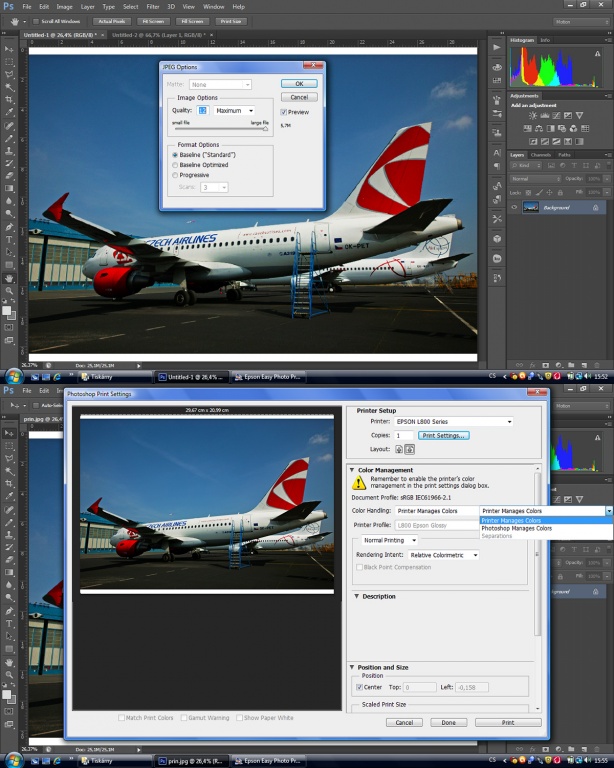Switch to the Info tab beside Histogram
614x768 pixels.
(x=545, y=40)
